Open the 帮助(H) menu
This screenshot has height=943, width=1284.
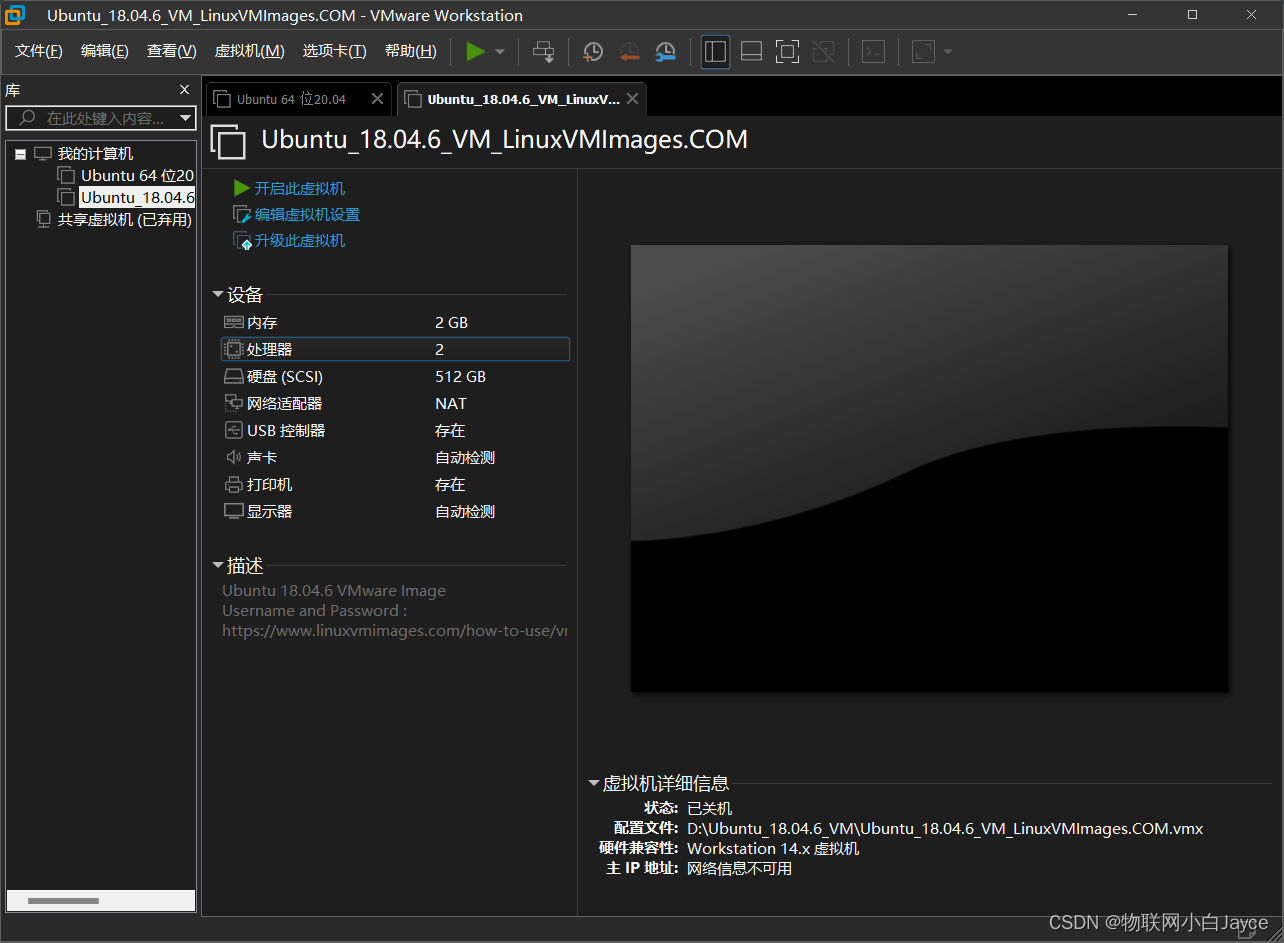[411, 51]
